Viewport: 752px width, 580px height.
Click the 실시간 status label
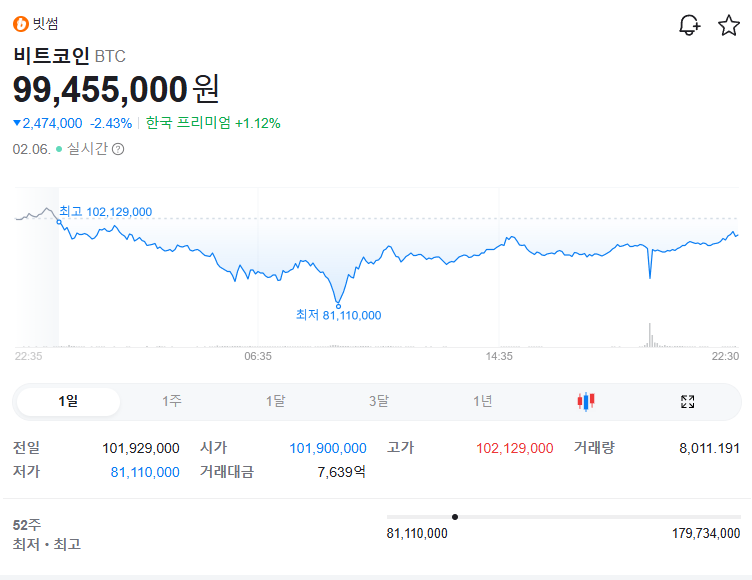(x=87, y=149)
